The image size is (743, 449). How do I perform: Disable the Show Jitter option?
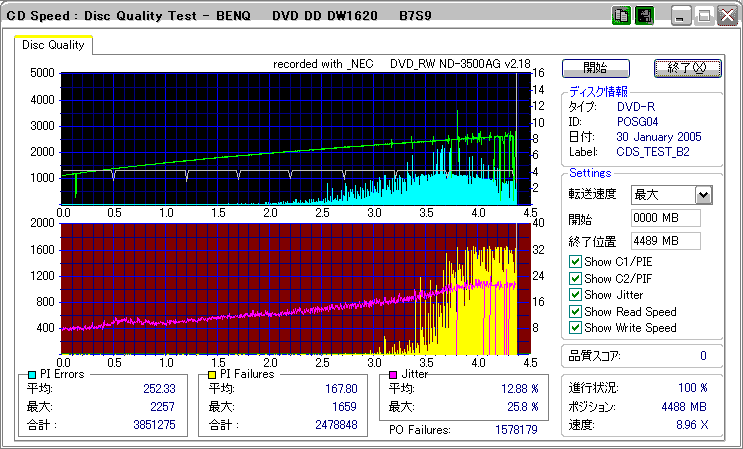pyautogui.click(x=574, y=295)
